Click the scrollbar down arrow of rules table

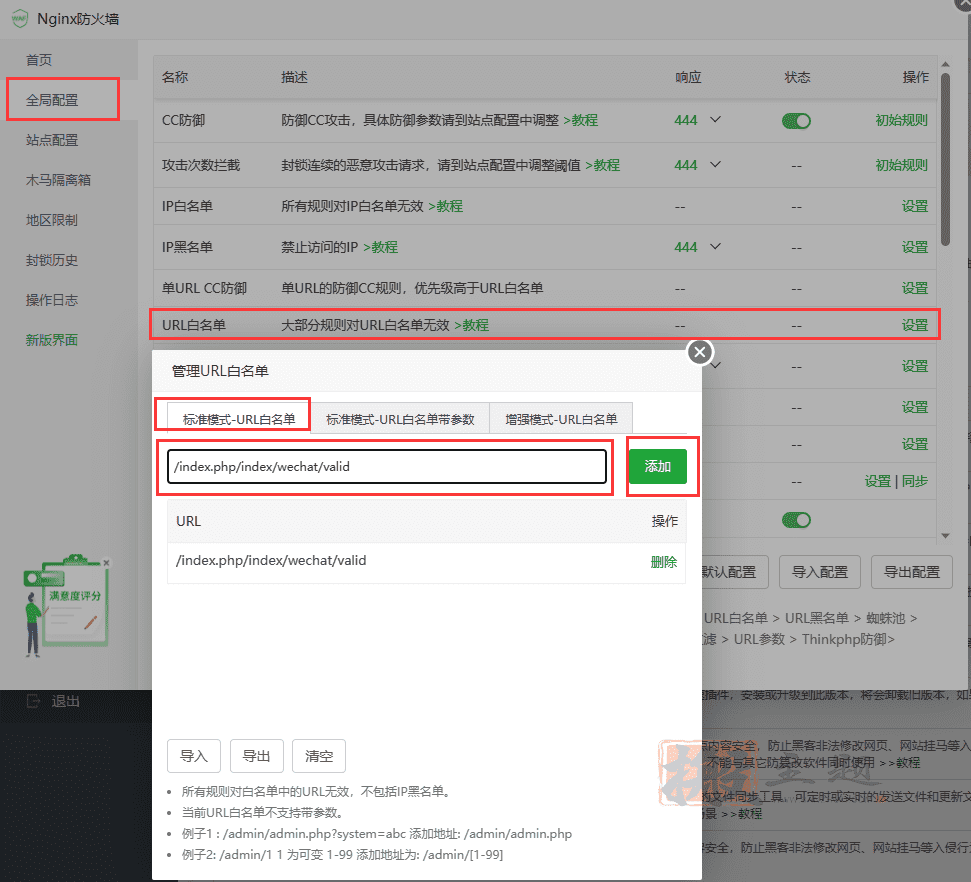click(945, 536)
